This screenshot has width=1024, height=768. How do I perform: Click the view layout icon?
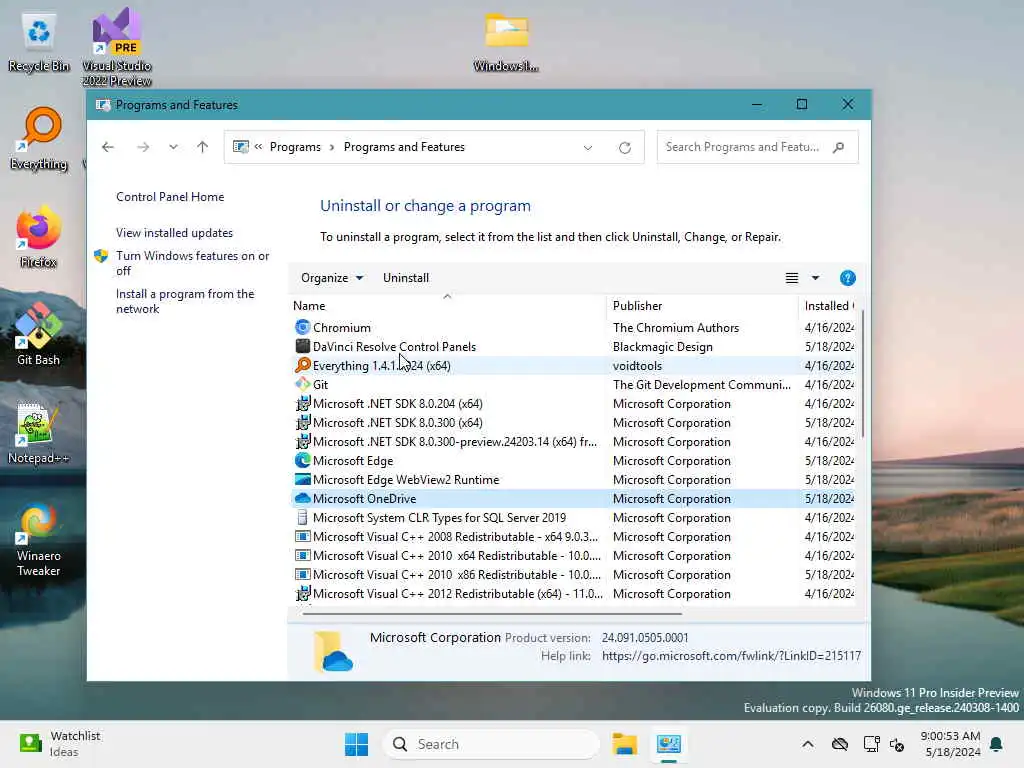click(792, 278)
